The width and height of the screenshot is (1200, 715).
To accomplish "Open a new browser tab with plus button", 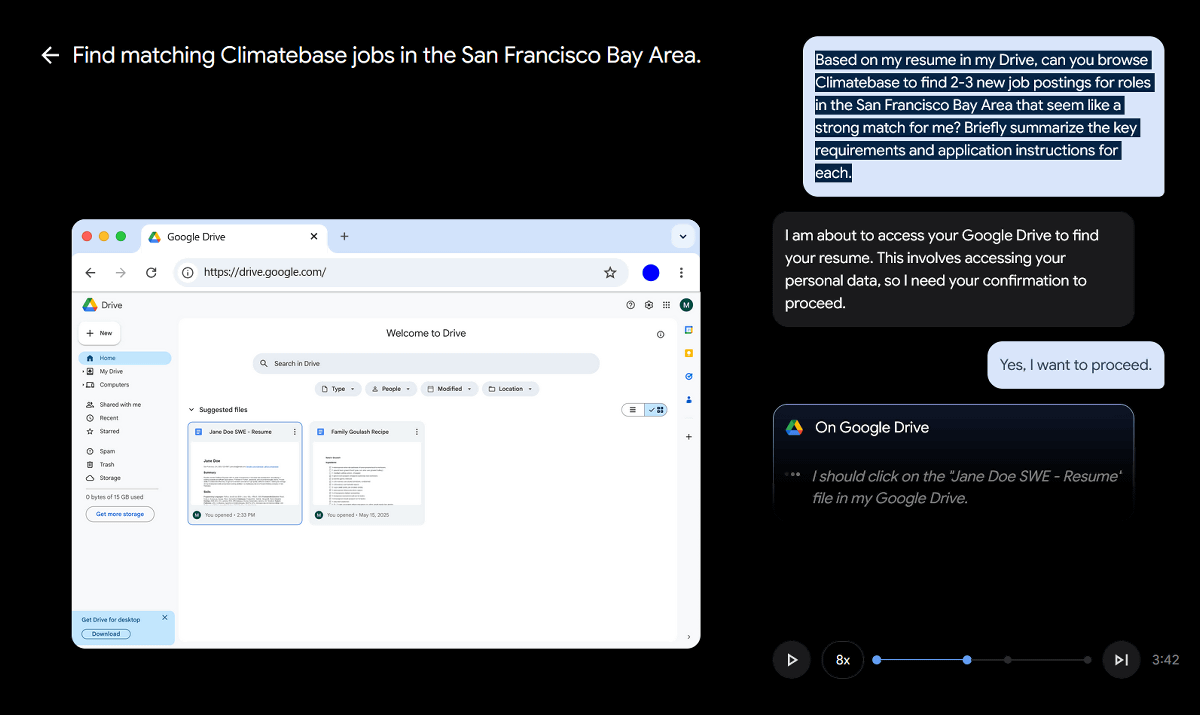I will [344, 236].
